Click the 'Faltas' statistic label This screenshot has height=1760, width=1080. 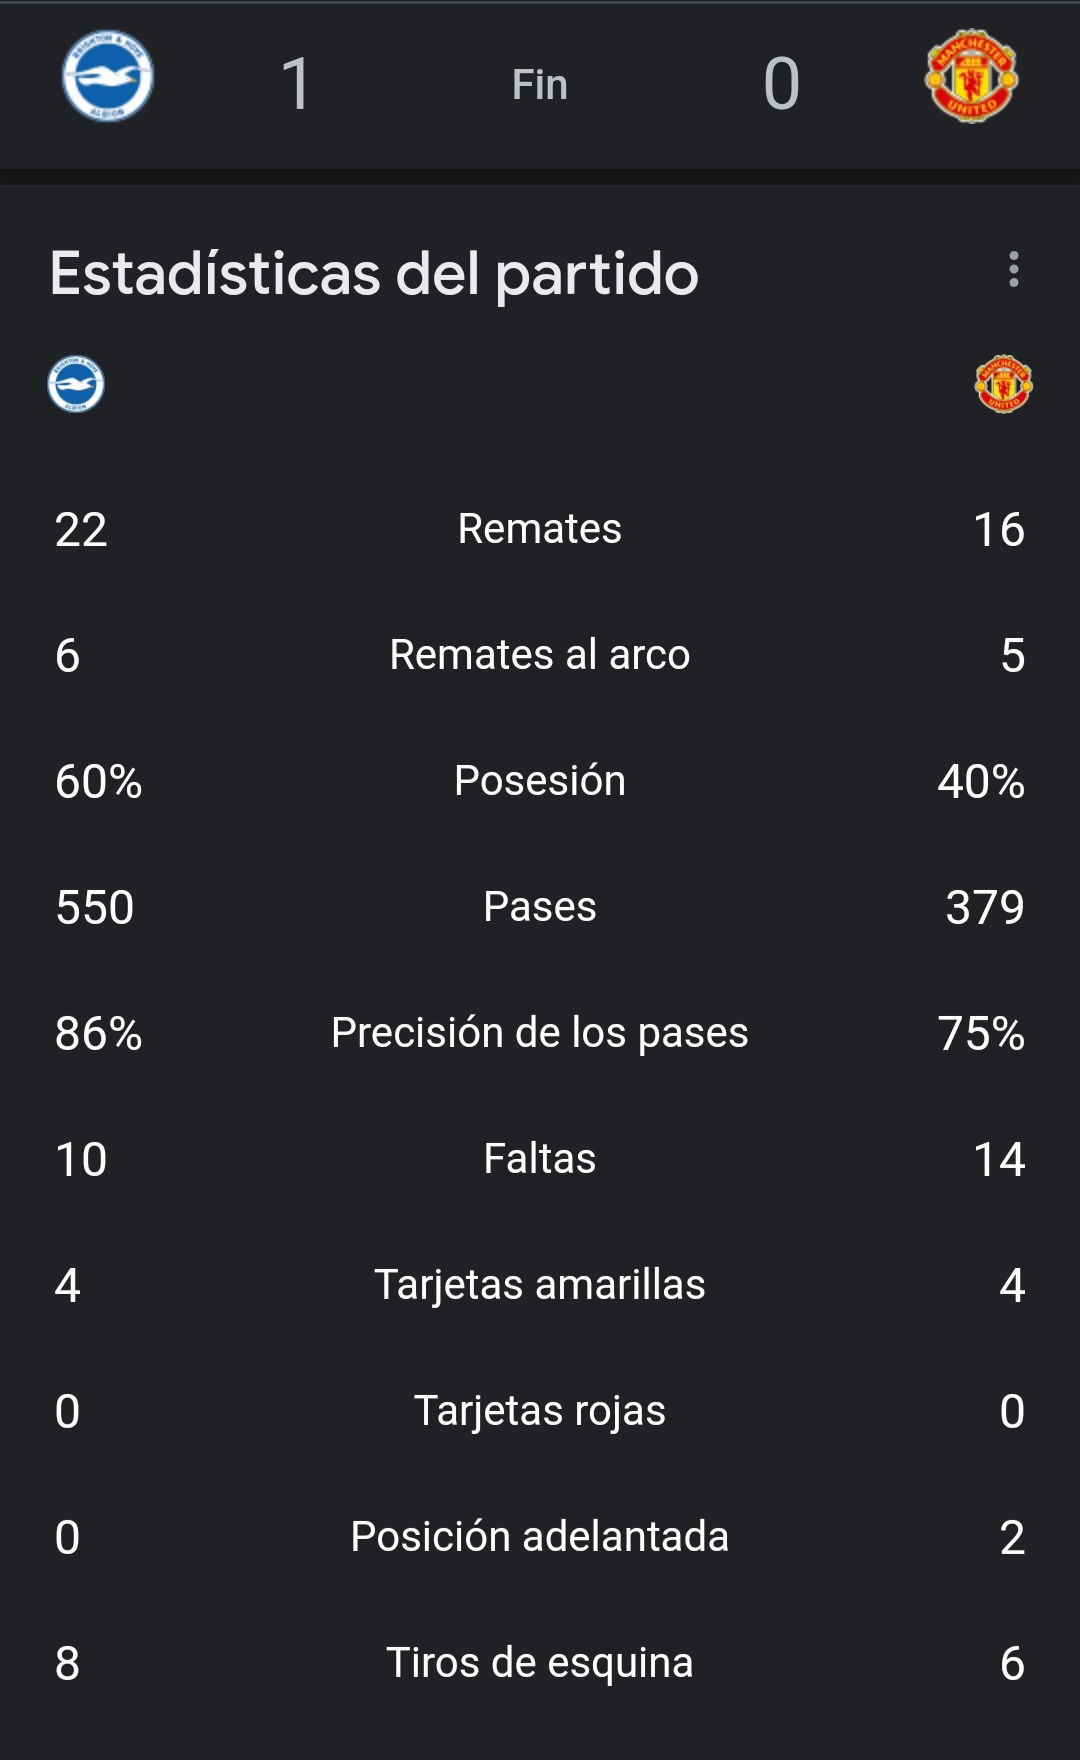click(x=540, y=1158)
